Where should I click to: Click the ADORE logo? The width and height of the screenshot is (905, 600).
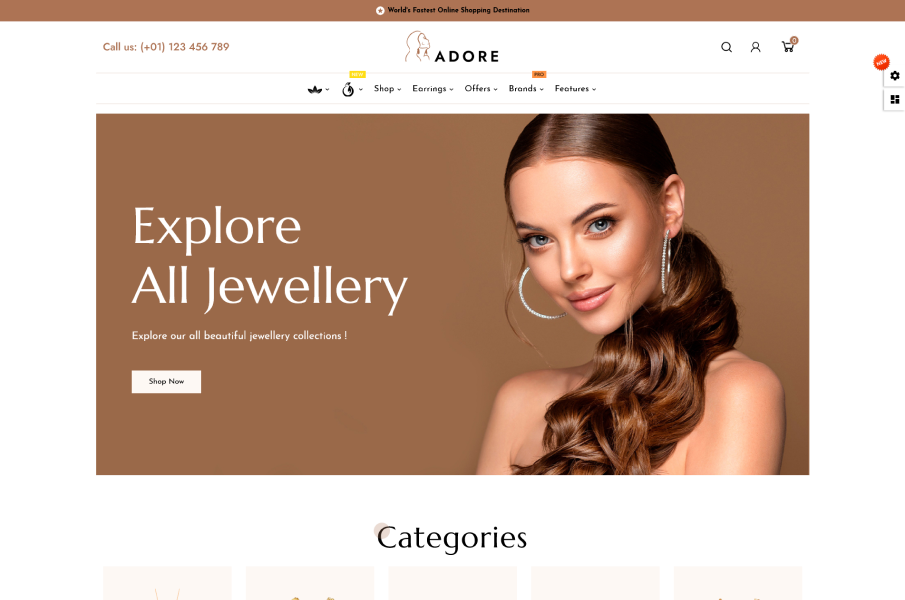click(x=452, y=47)
